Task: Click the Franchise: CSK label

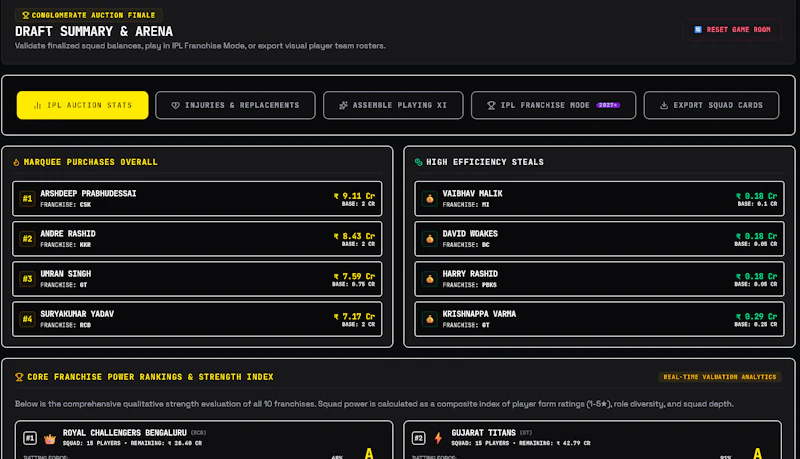Action: point(66,205)
